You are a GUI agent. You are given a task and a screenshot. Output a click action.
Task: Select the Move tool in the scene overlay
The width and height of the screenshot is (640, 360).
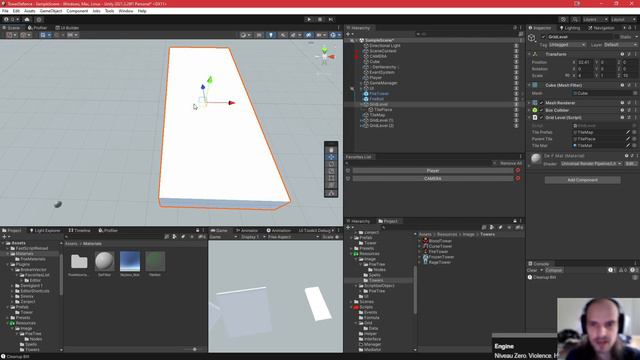[331, 157]
